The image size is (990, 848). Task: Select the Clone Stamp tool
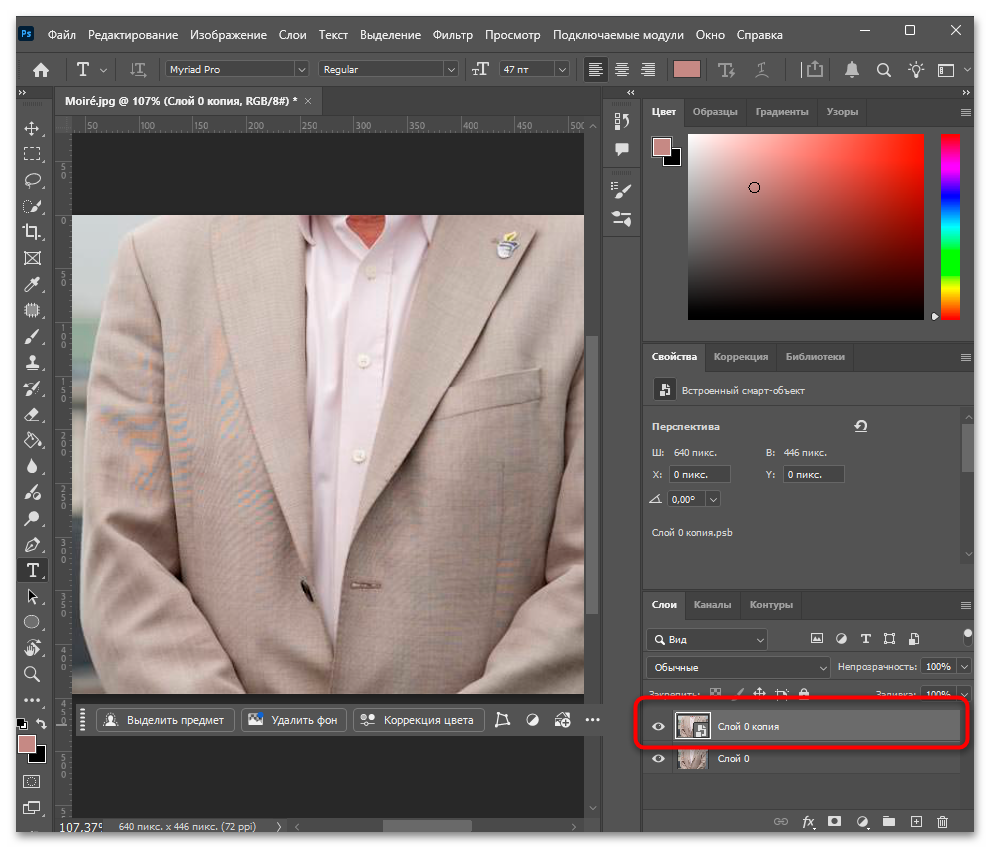[32, 362]
